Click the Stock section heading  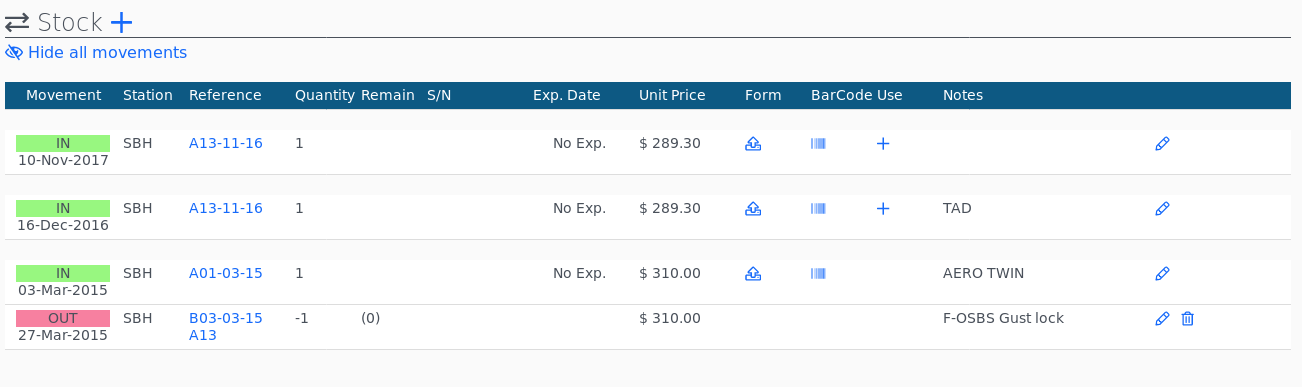pos(70,22)
